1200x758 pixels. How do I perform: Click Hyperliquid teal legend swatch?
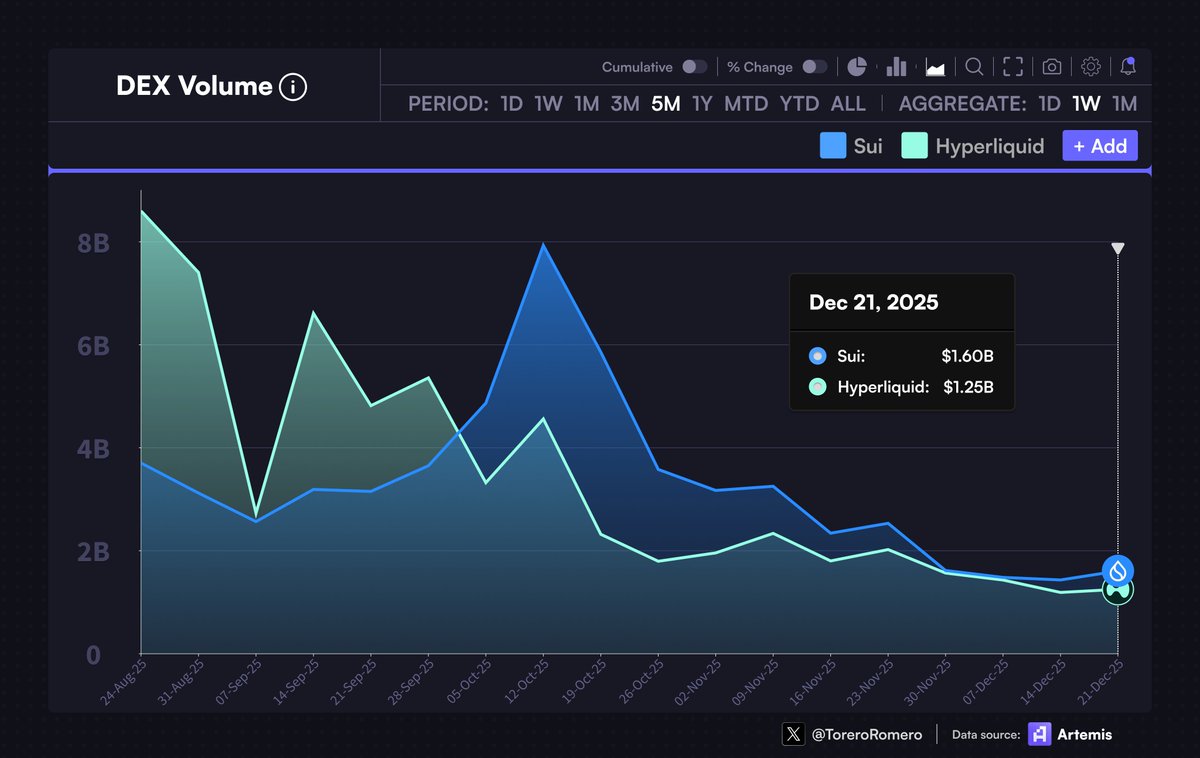coord(914,146)
